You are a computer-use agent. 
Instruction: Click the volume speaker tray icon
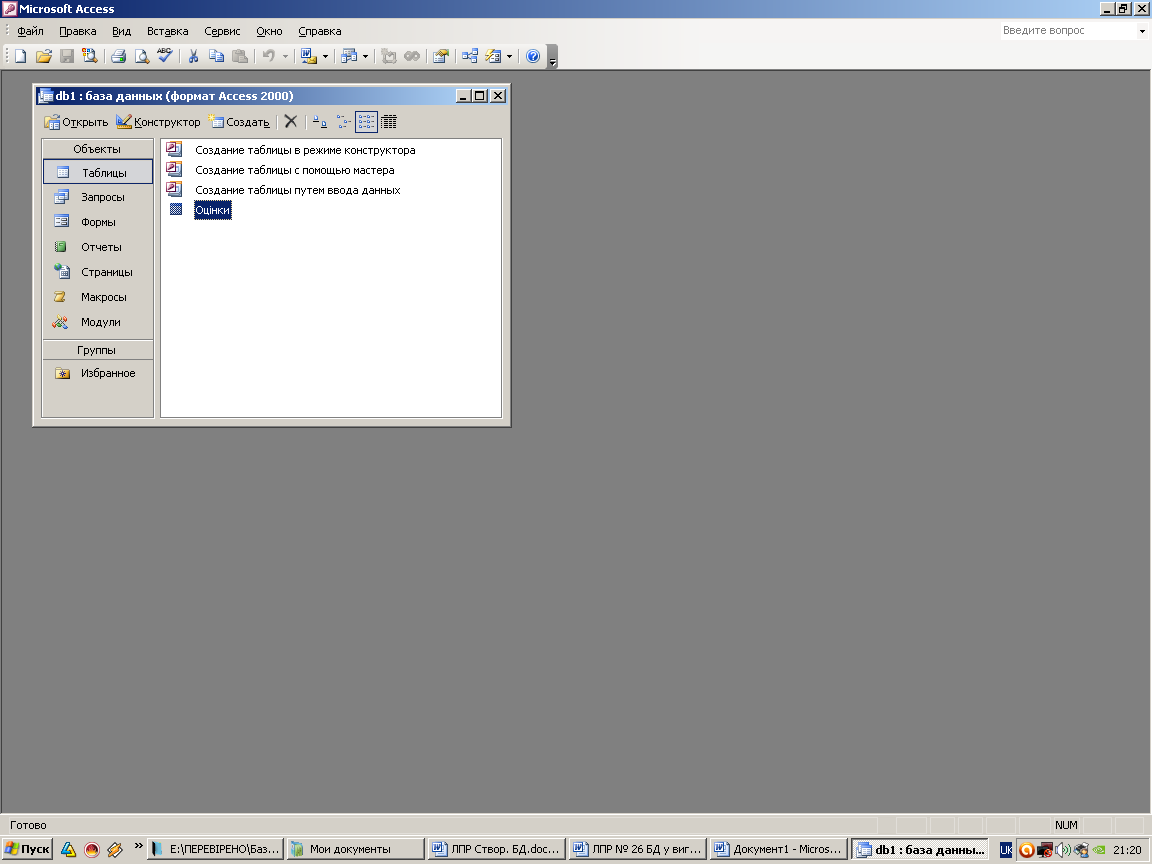click(1062, 850)
